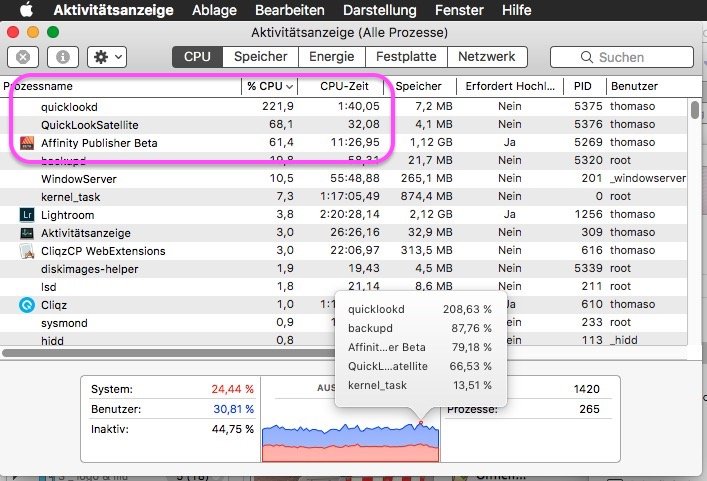Viewport: 707px width, 481px height.
Task: Click the magnifier icon in the search field
Action: click(587, 57)
